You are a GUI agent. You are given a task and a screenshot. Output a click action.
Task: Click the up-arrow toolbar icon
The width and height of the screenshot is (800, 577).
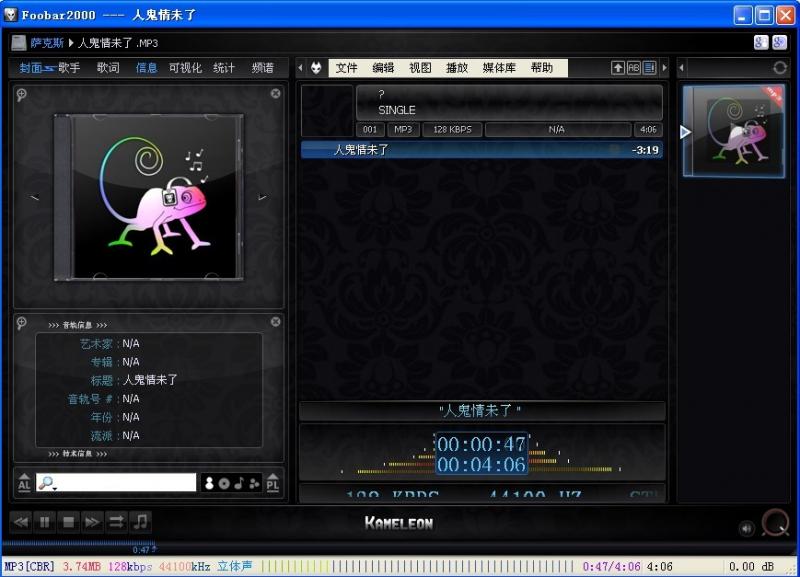pyautogui.click(x=618, y=68)
